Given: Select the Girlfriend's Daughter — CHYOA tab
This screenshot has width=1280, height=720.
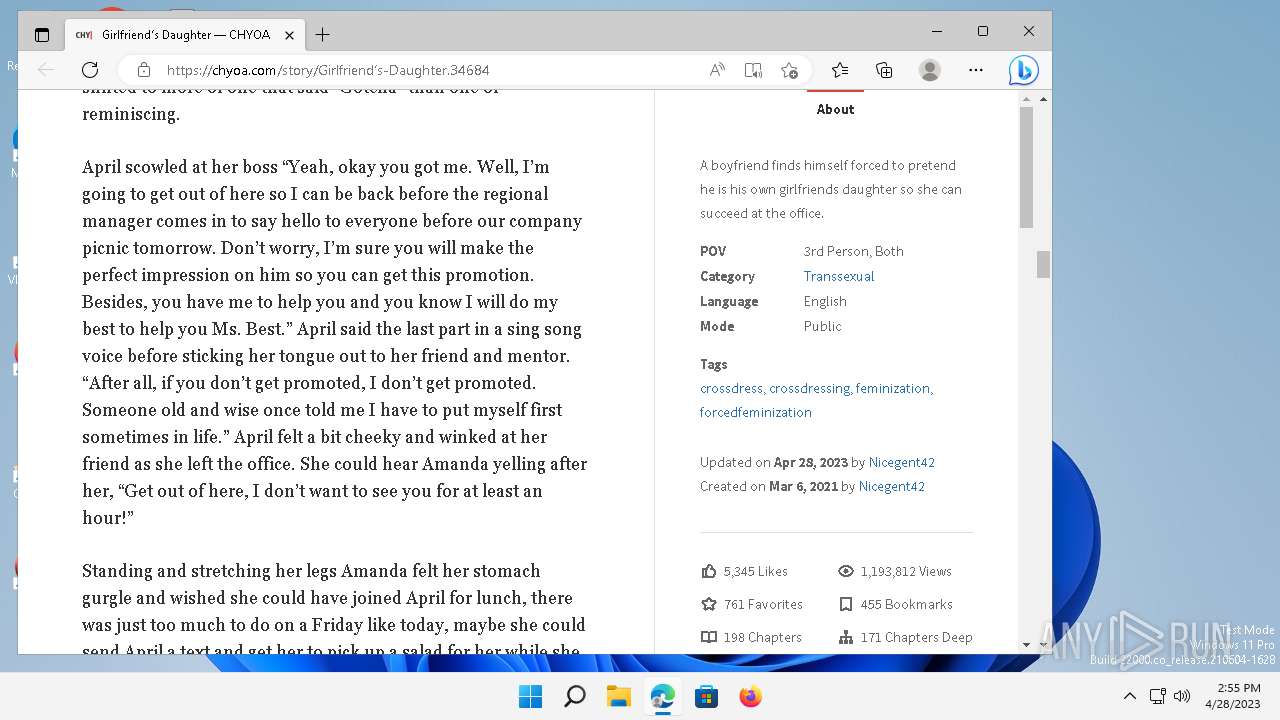Looking at the screenshot, I should point(185,35).
